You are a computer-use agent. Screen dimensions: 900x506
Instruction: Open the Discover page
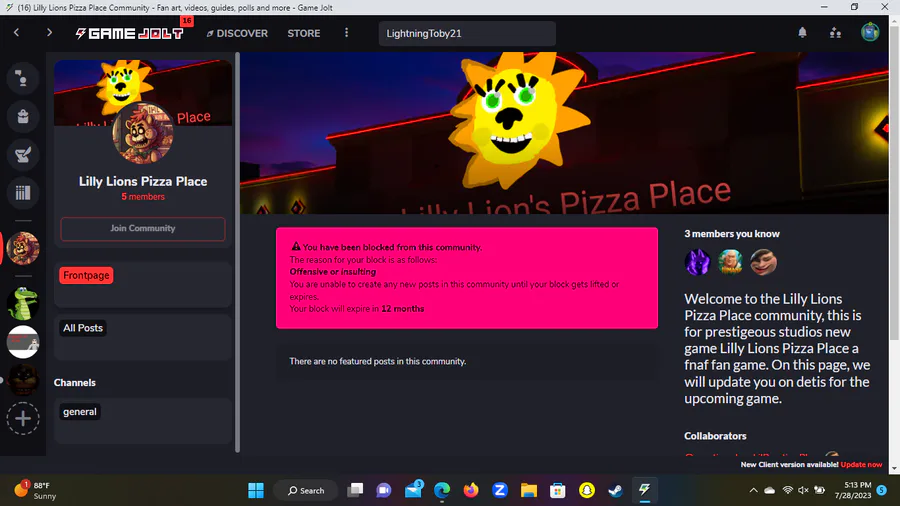pyautogui.click(x=237, y=33)
